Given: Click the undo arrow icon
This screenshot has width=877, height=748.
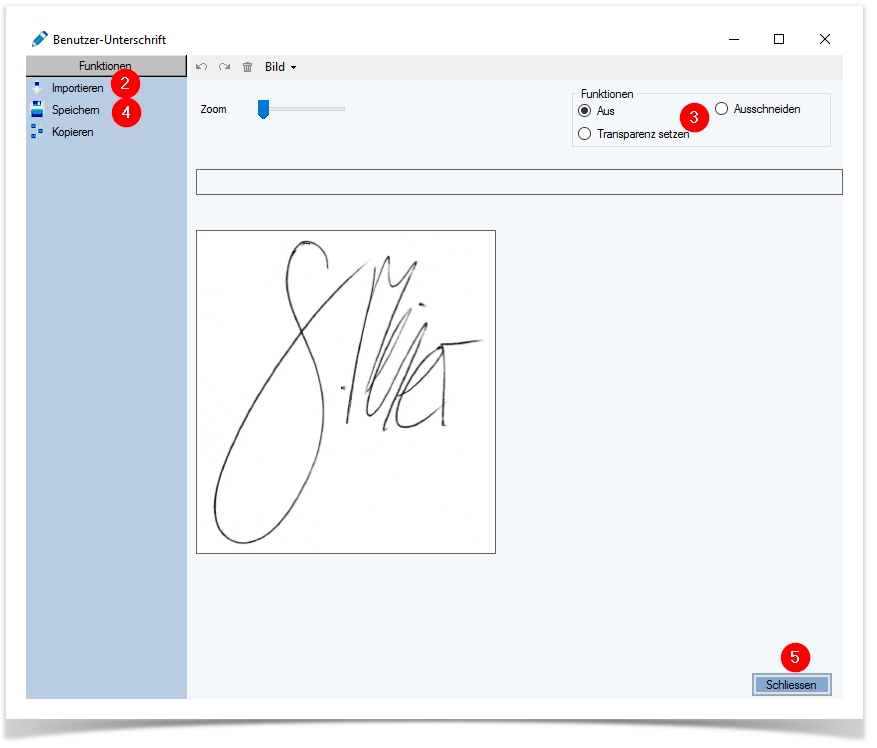Looking at the screenshot, I should tap(202, 67).
